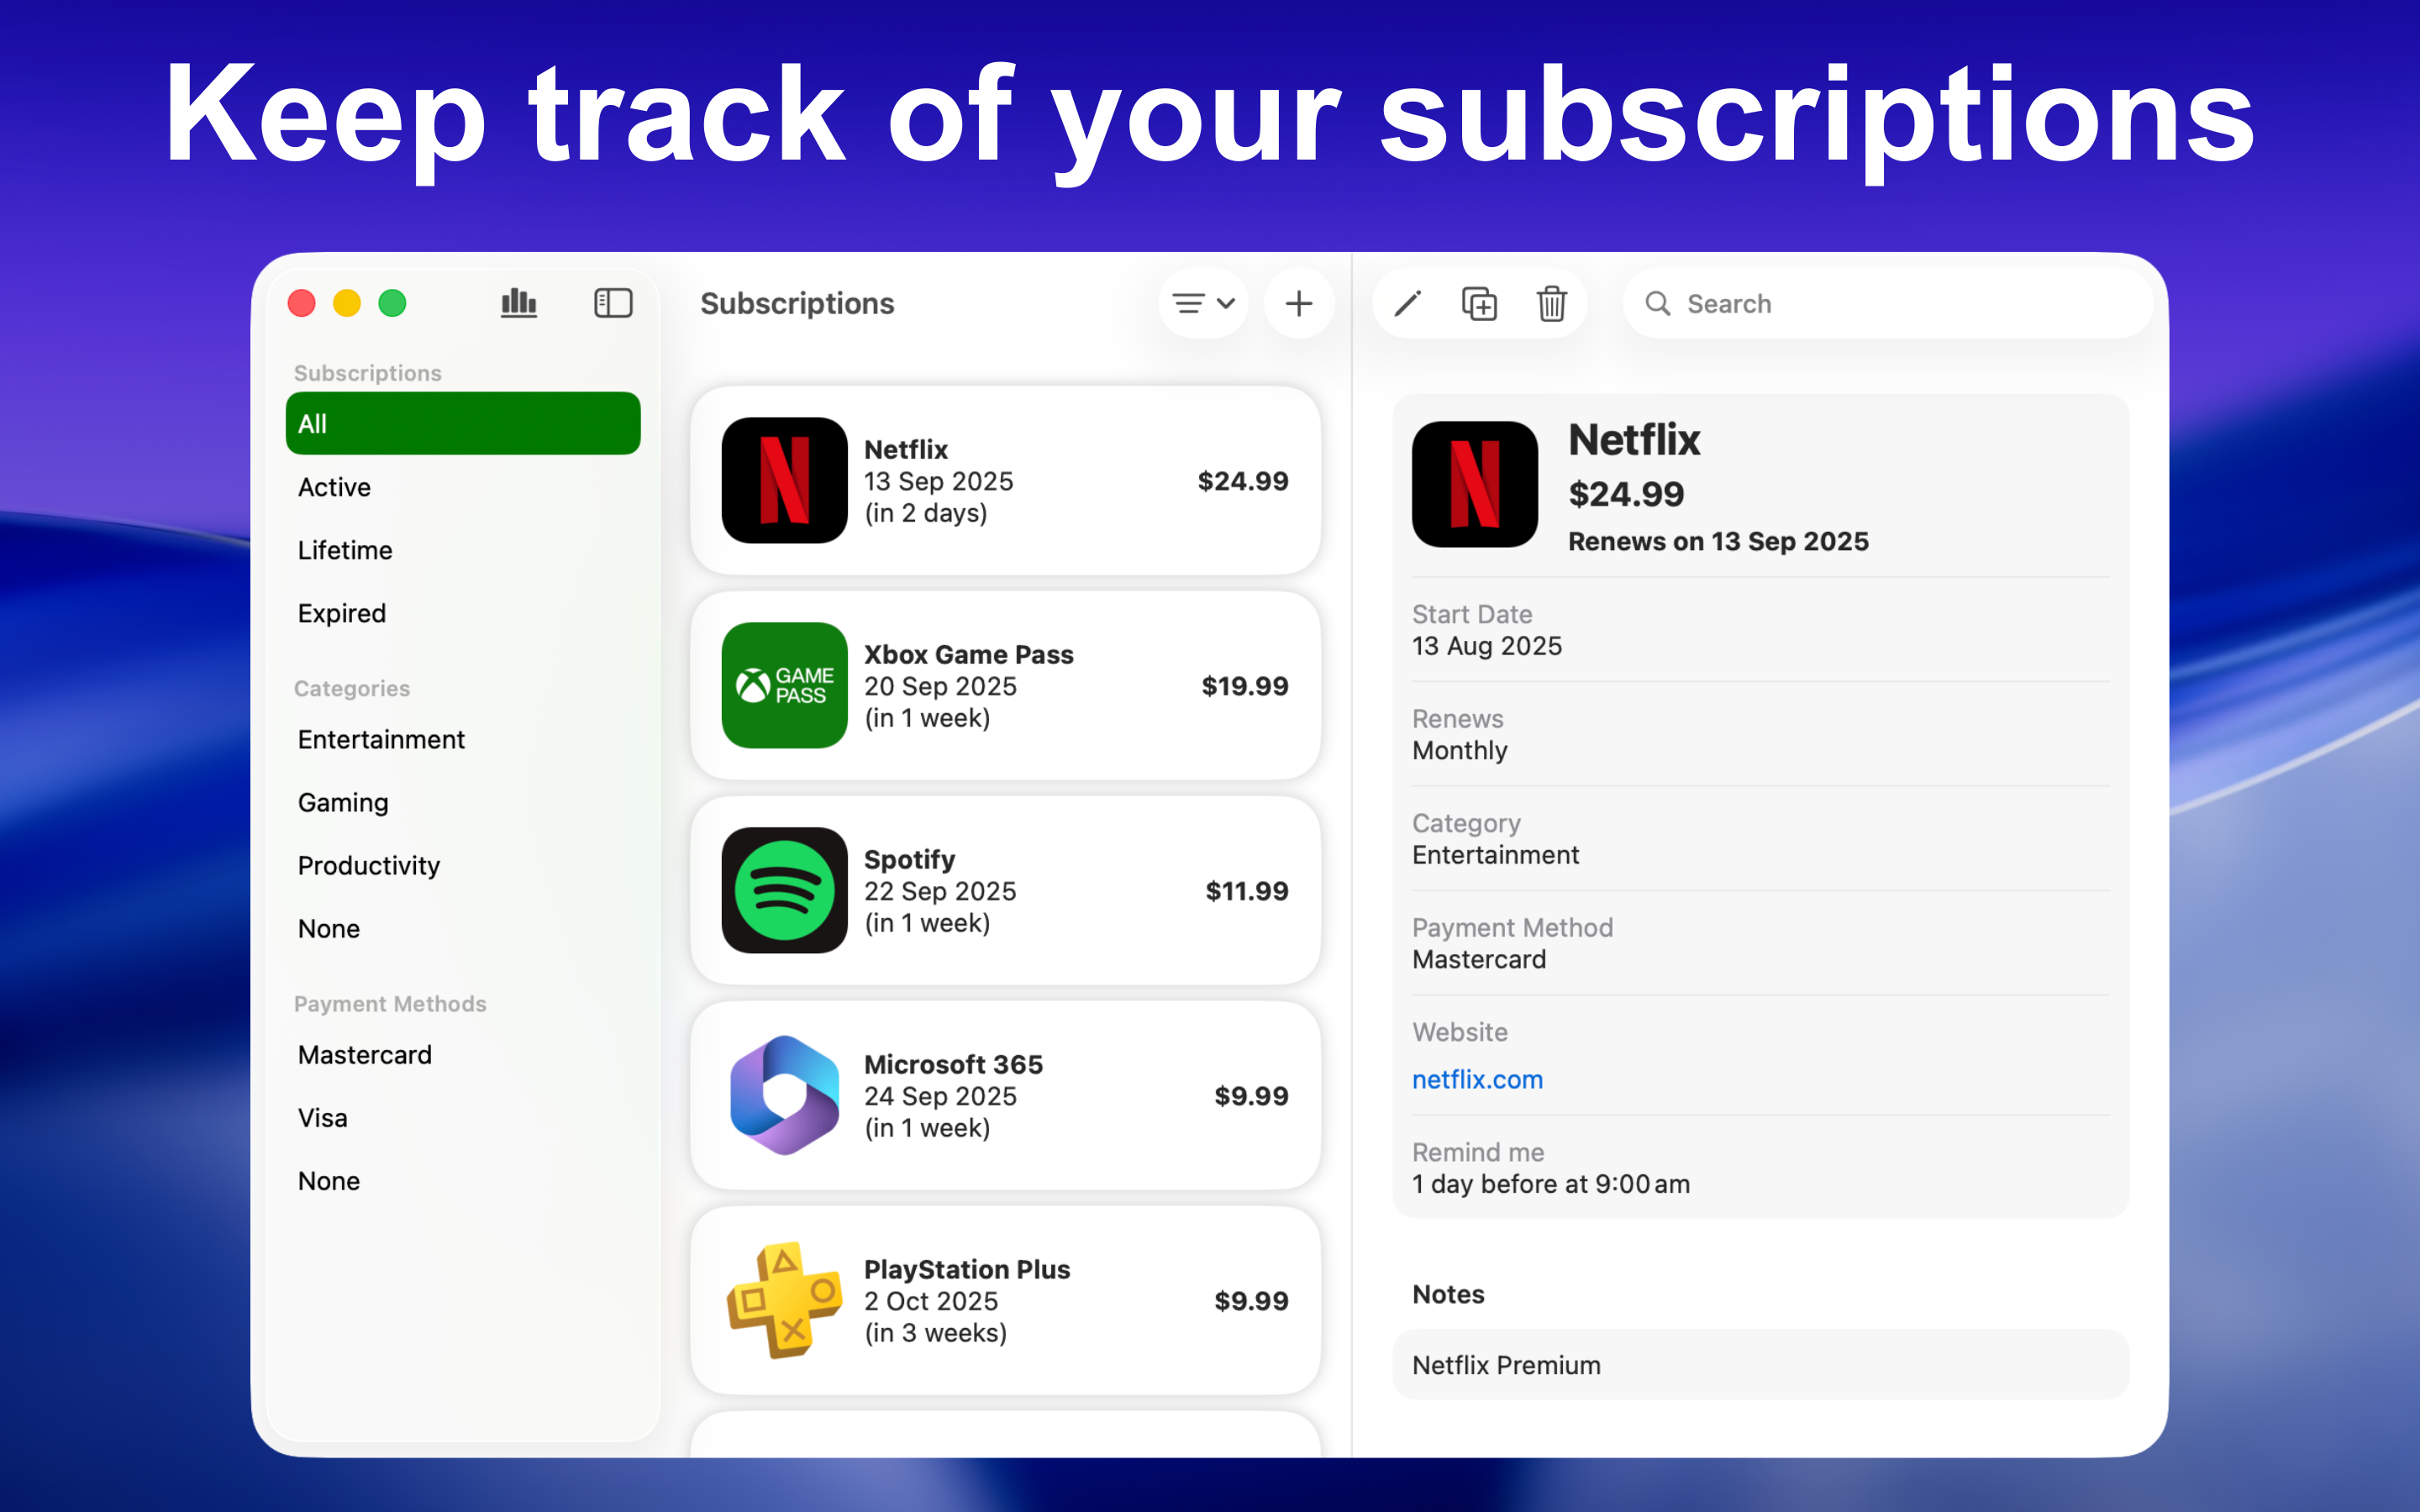Open the netflix.com website link

pyautogui.click(x=1477, y=1080)
